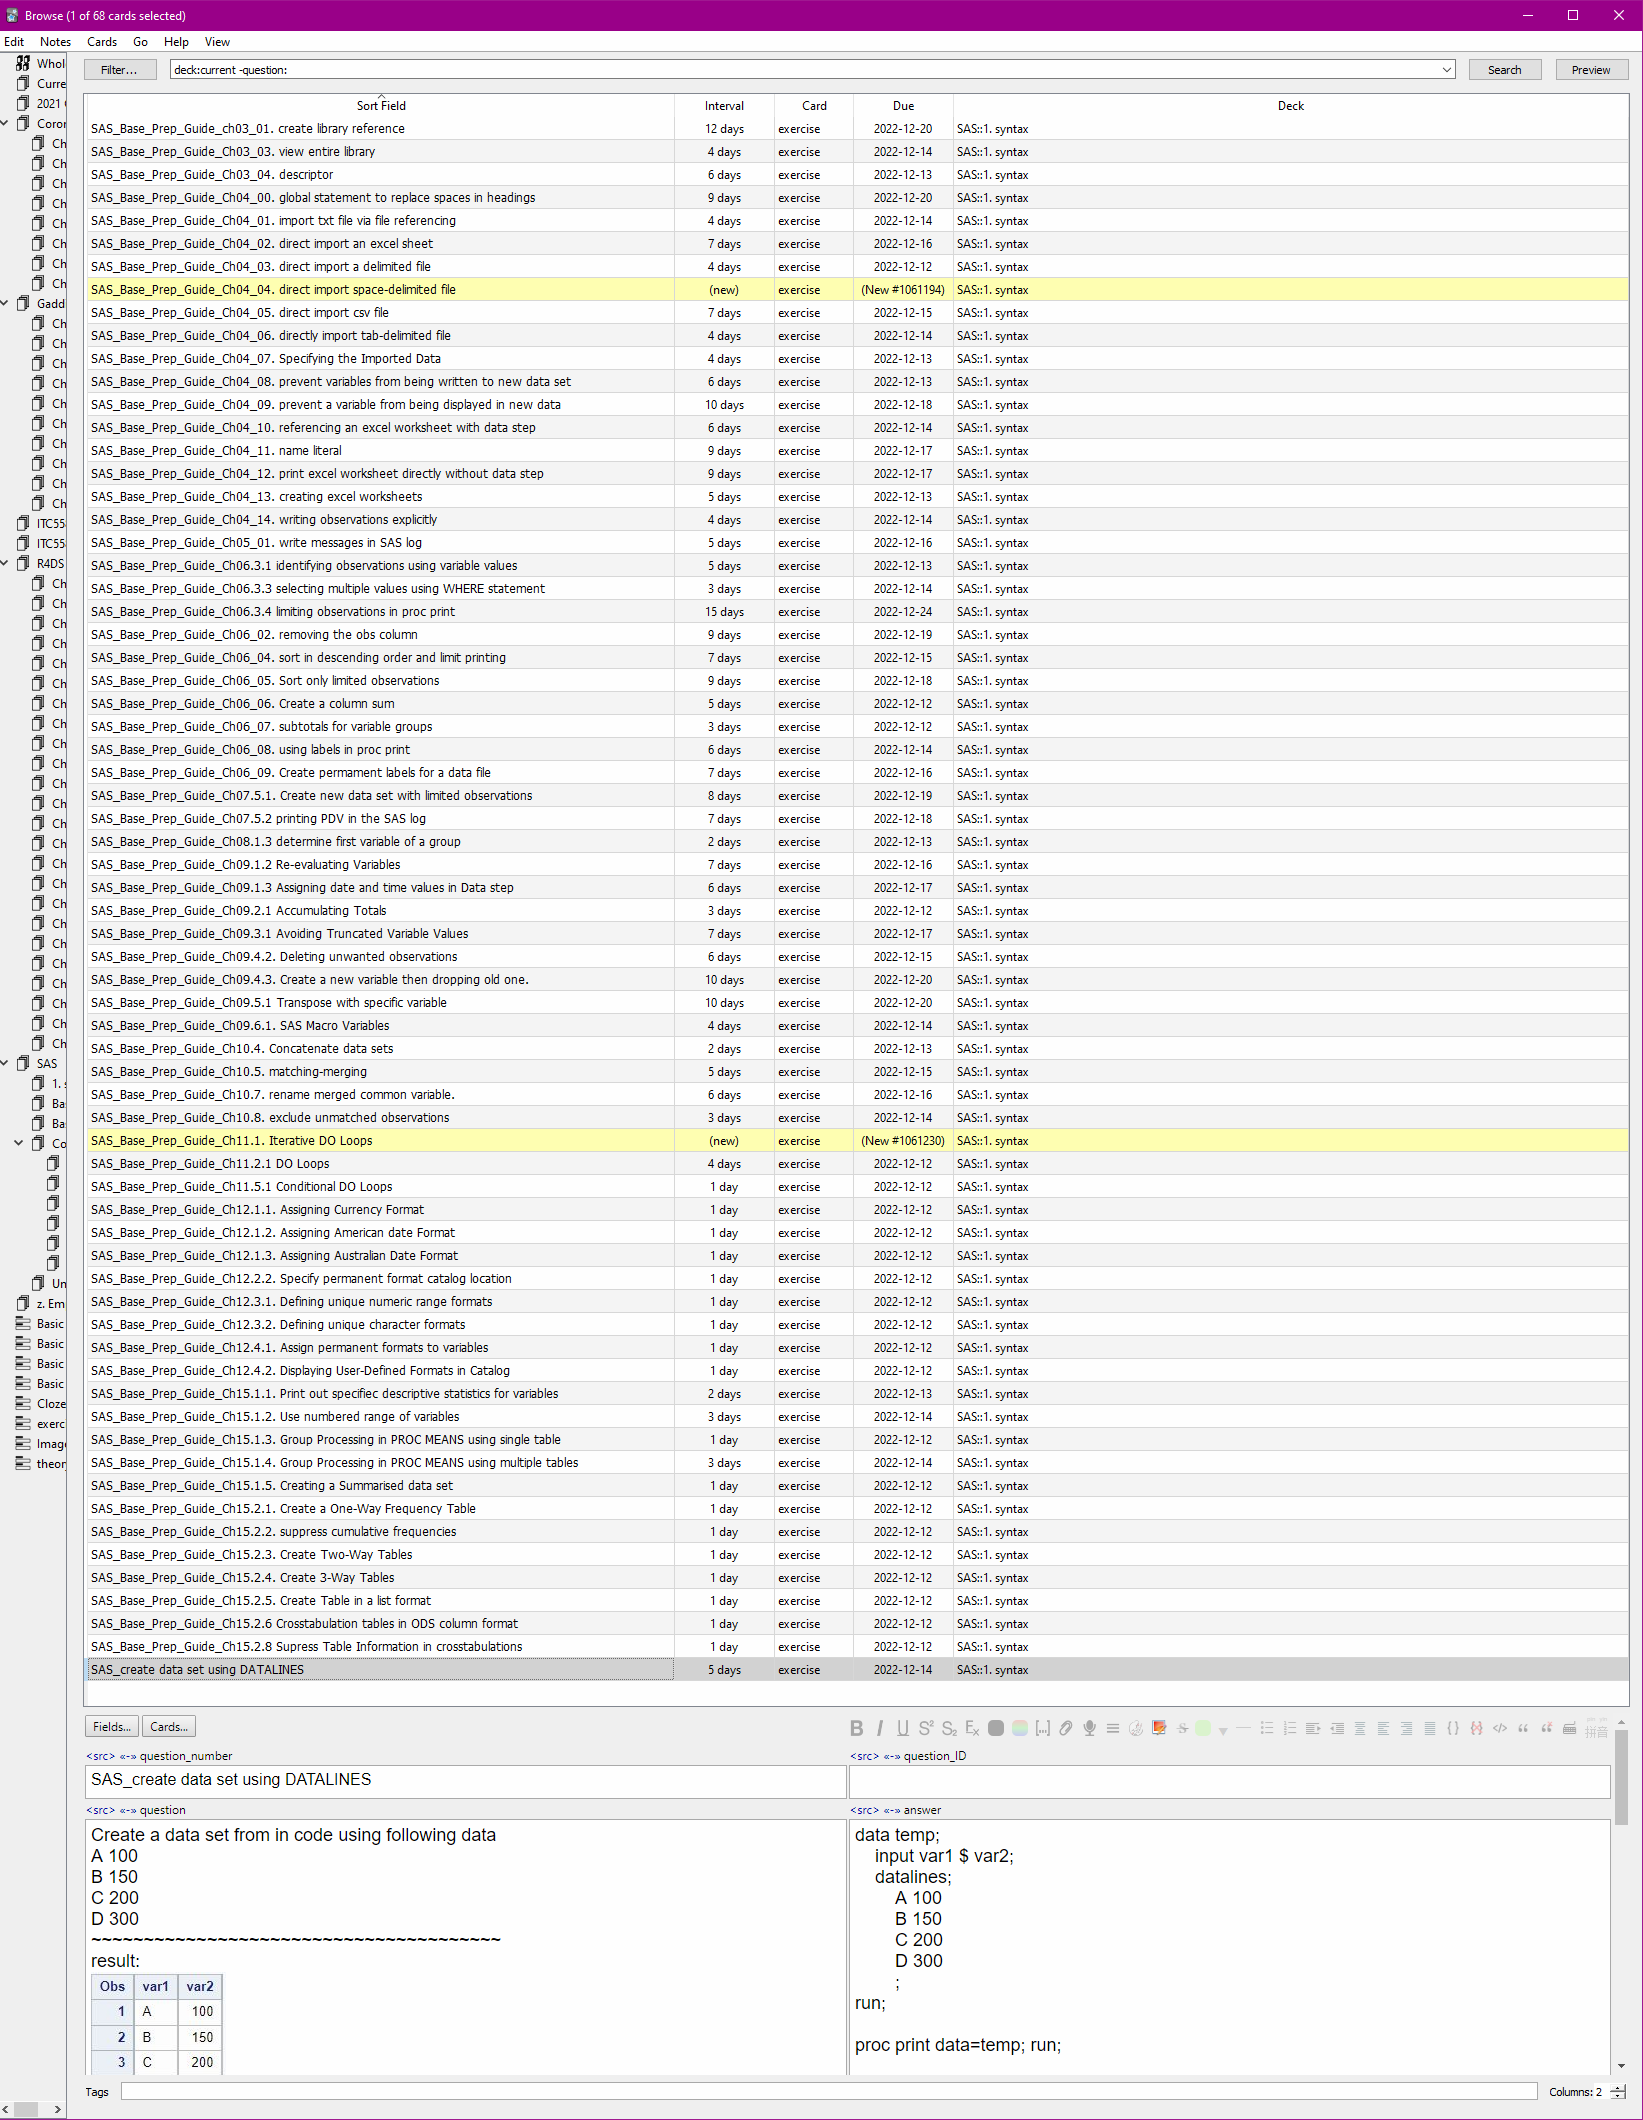Click the editor's vertical scrollbar down arrow
This screenshot has height=2120, width=1643.
click(x=1621, y=2066)
